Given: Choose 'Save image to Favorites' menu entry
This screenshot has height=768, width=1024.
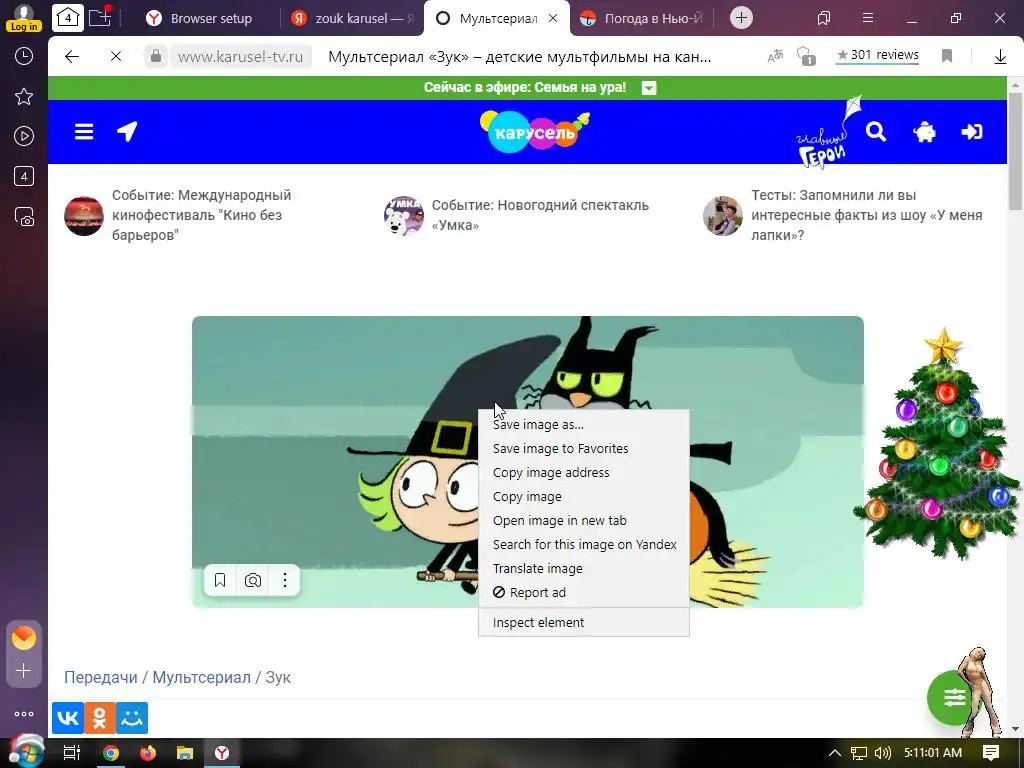Looking at the screenshot, I should pos(584,449).
